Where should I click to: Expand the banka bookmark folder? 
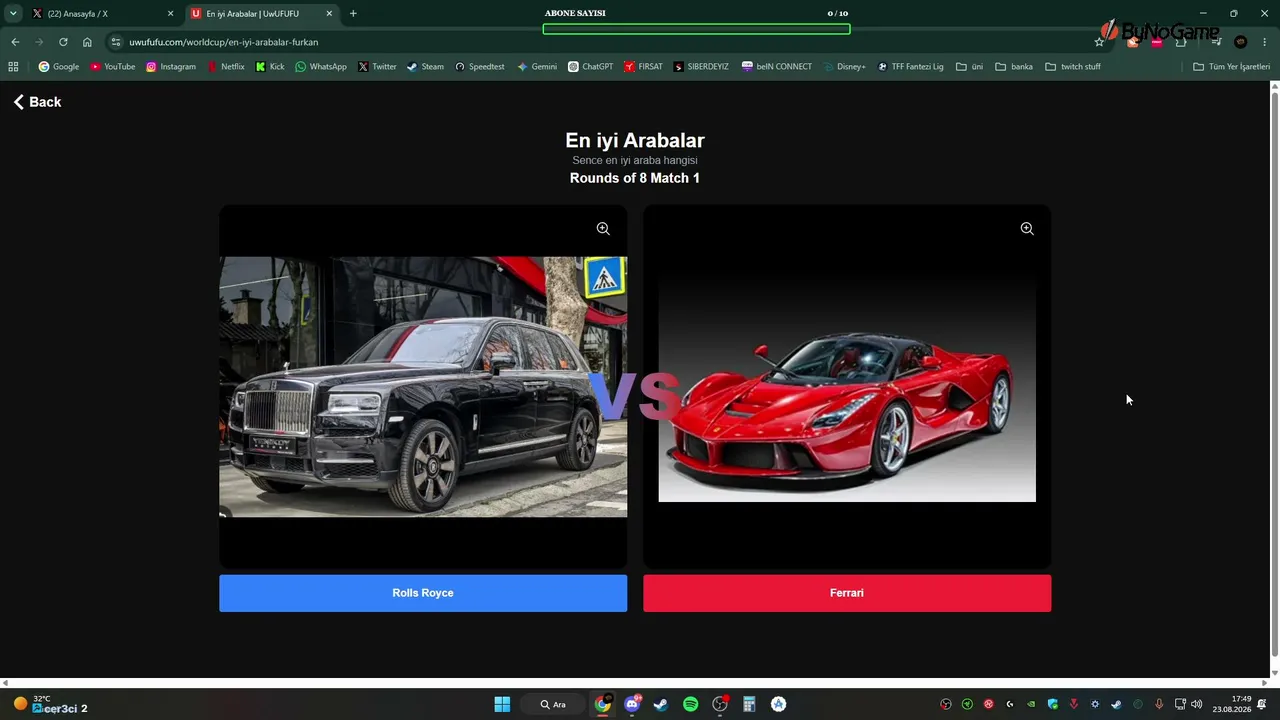1014,67
